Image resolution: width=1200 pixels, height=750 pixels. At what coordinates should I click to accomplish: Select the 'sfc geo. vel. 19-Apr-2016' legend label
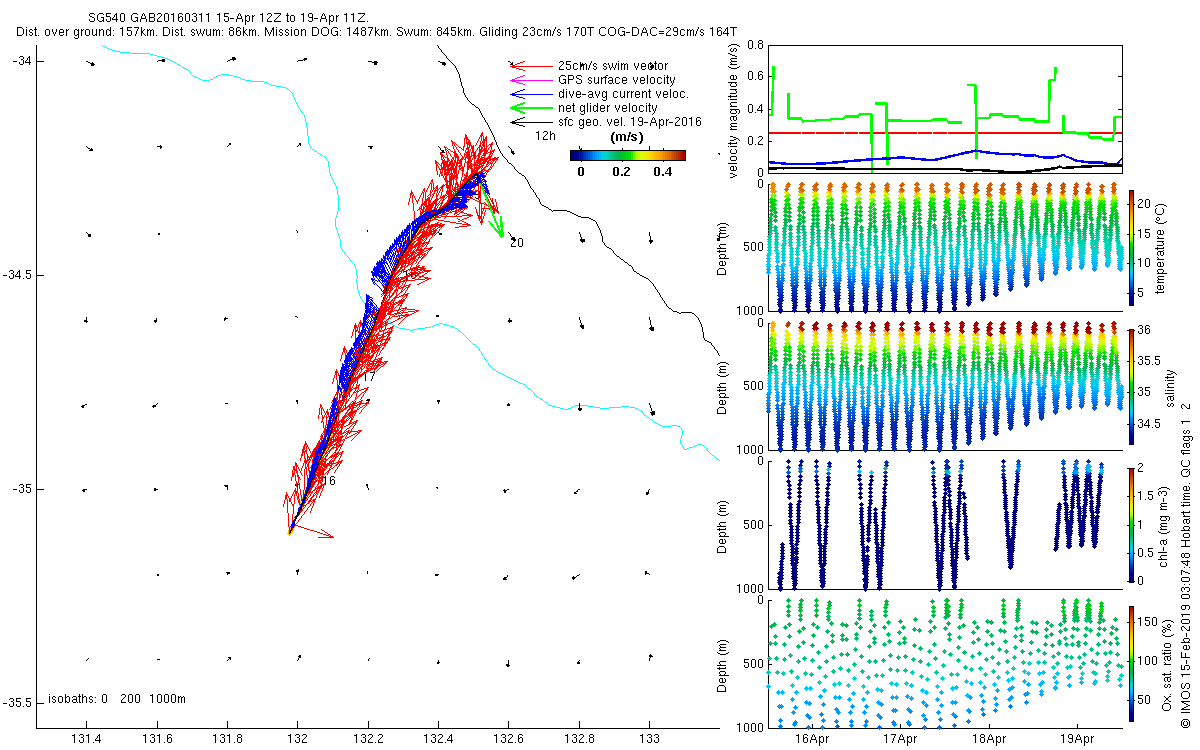click(x=630, y=121)
